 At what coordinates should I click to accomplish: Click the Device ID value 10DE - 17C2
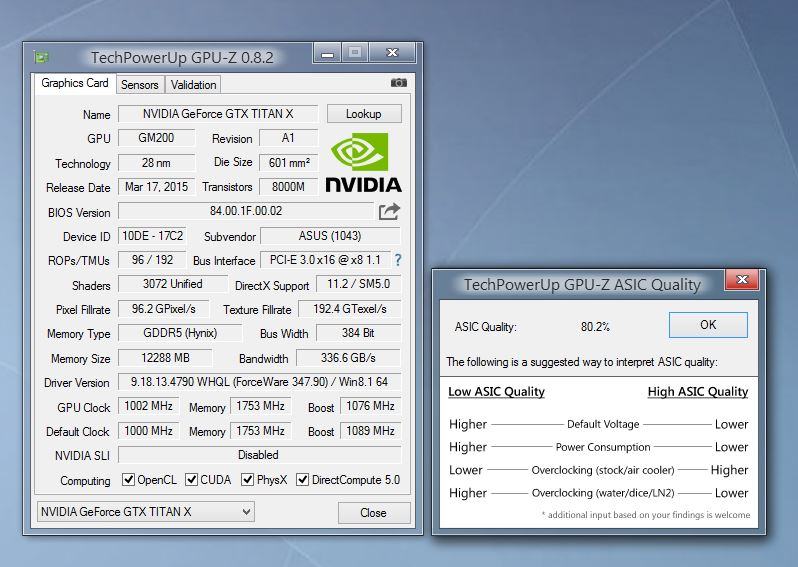point(152,236)
